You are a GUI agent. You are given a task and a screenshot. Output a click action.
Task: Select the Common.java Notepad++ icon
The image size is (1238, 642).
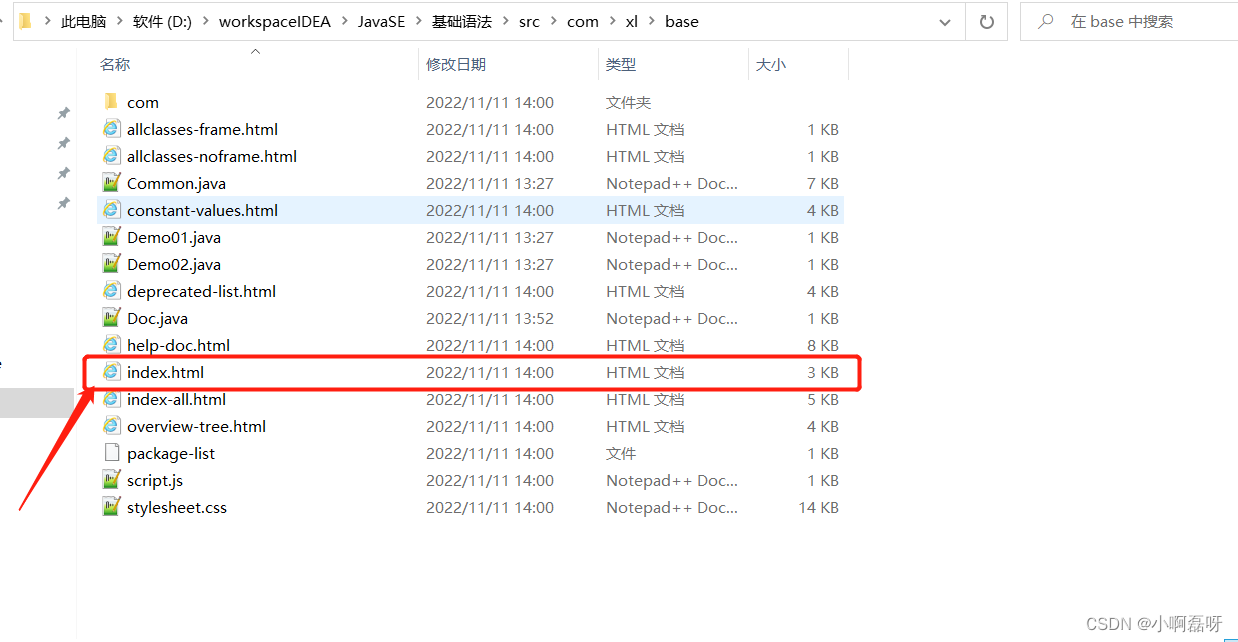pos(111,183)
